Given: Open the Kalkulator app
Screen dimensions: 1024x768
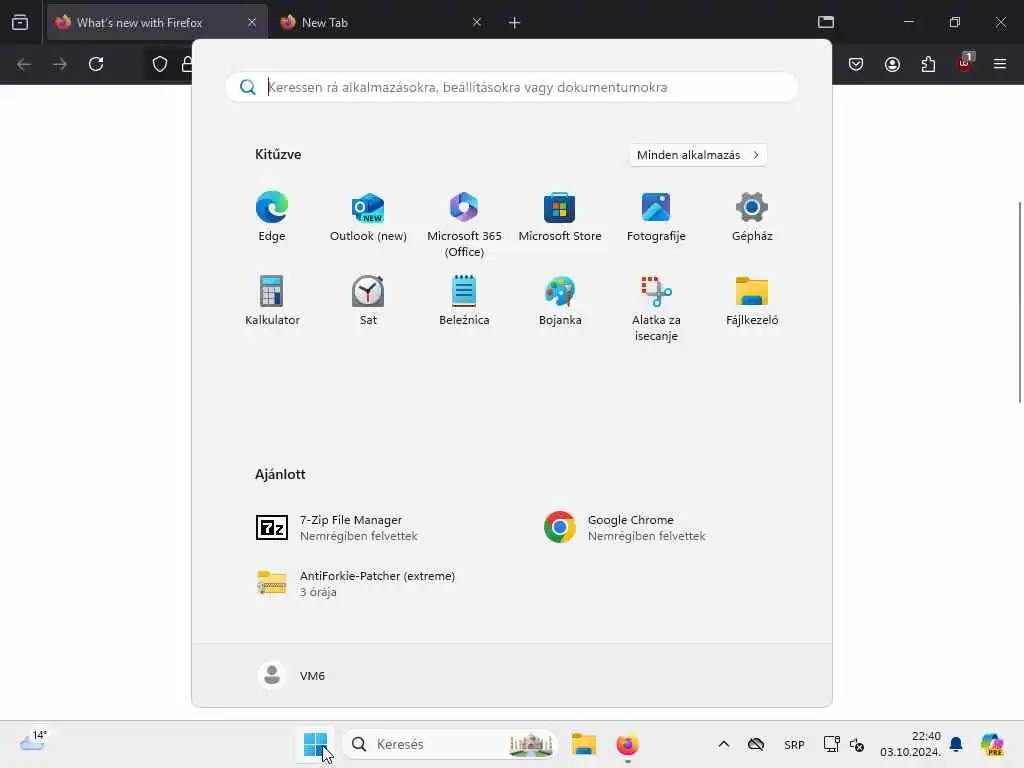Looking at the screenshot, I should pyautogui.click(x=272, y=301).
